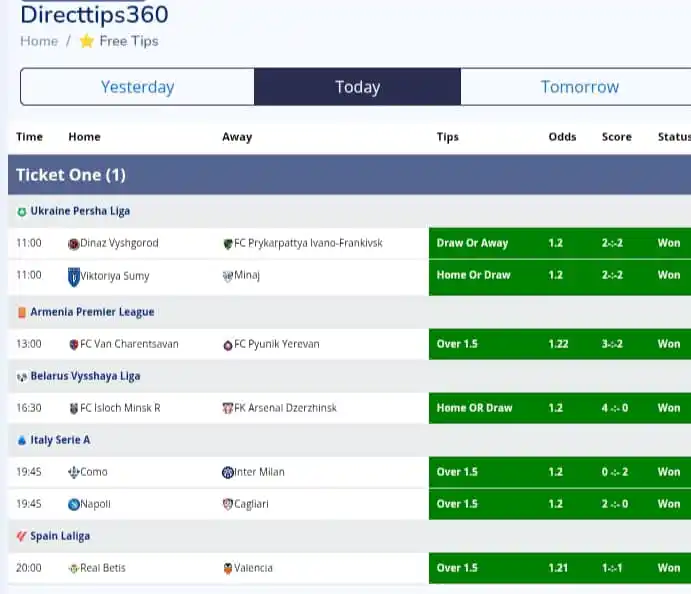This screenshot has height=594, width=691.
Task: Click the Draw Or Away tip cell
Action: (x=472, y=243)
